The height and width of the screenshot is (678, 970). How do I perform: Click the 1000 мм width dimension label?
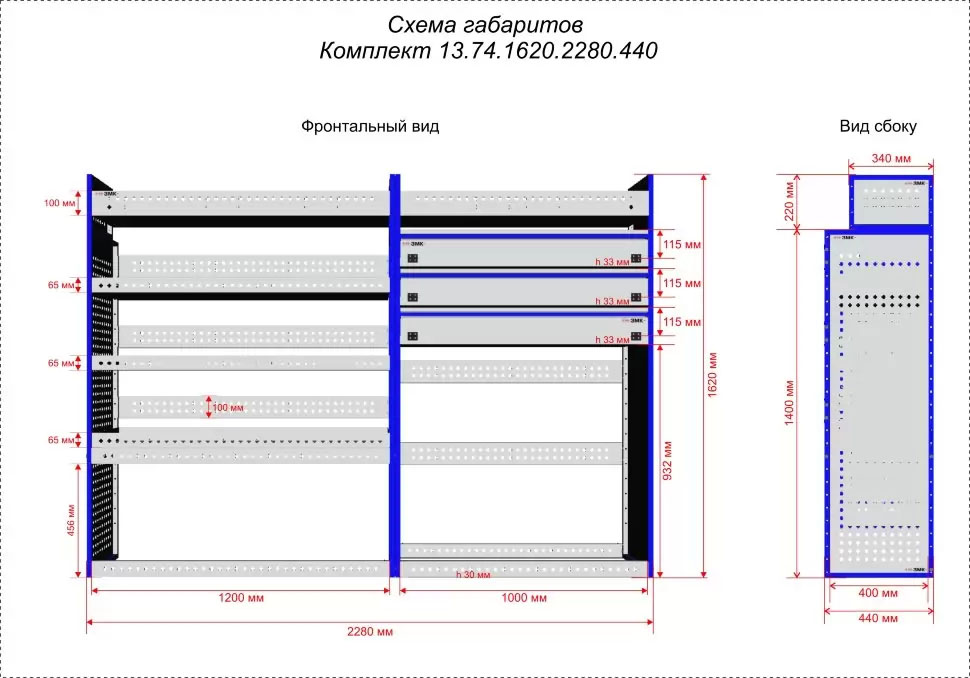pos(523,598)
